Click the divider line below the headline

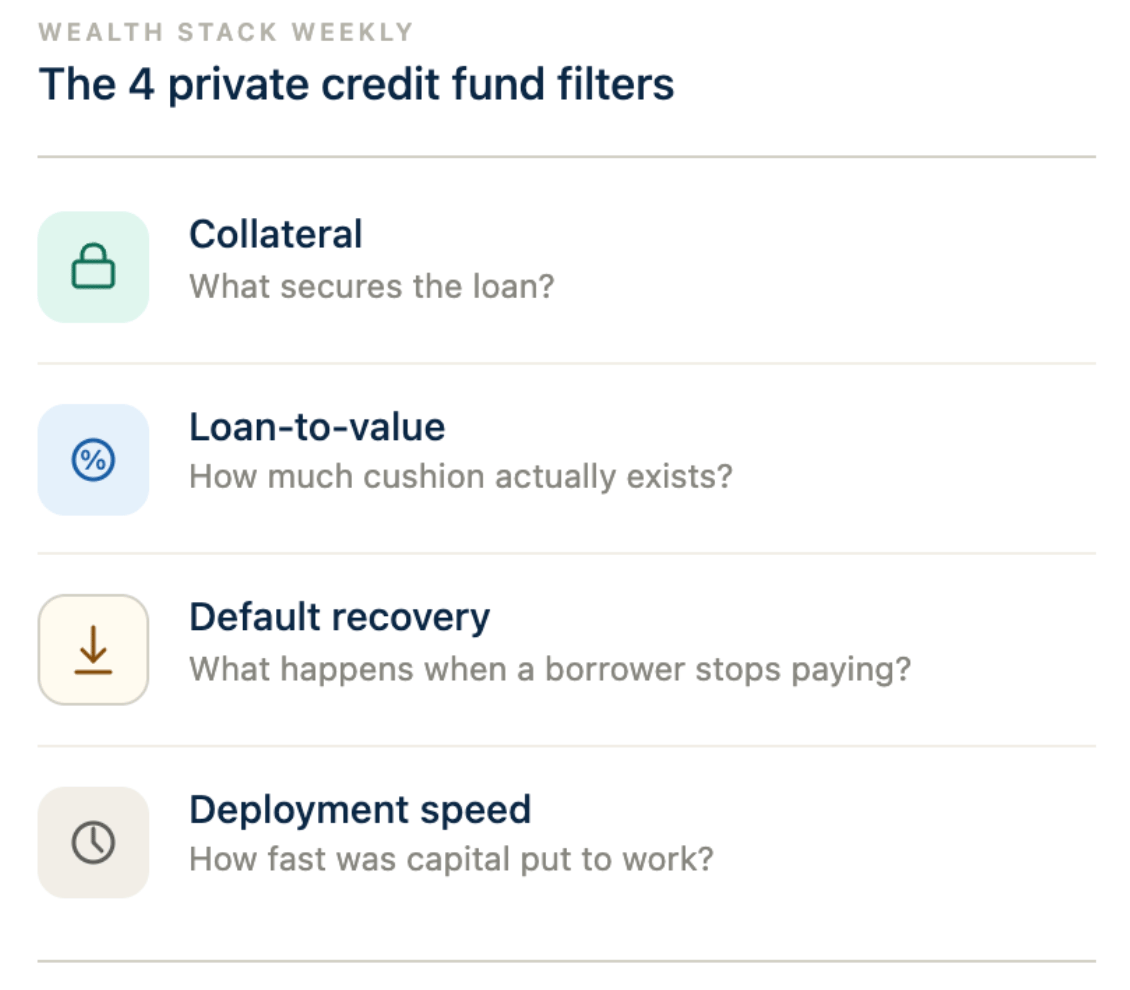(x=566, y=157)
